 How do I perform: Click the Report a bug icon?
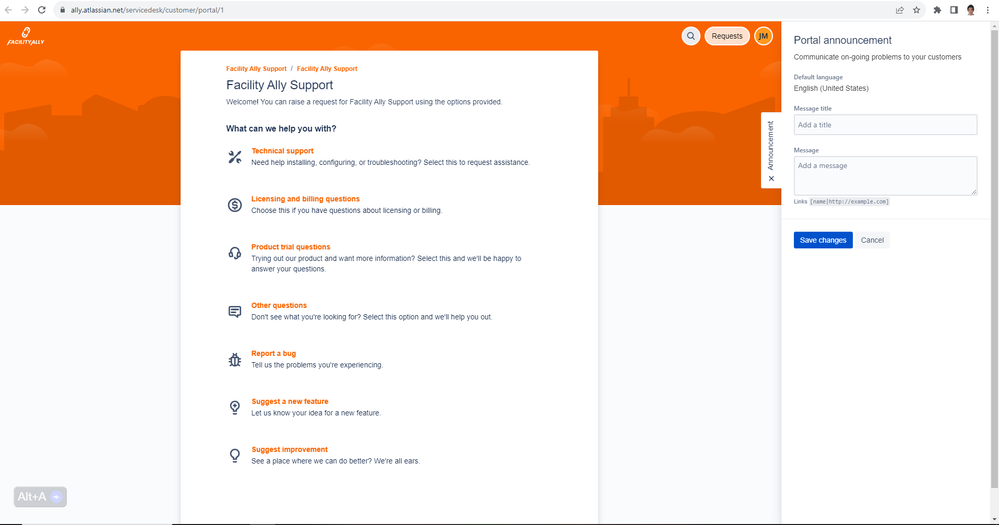tap(234, 359)
